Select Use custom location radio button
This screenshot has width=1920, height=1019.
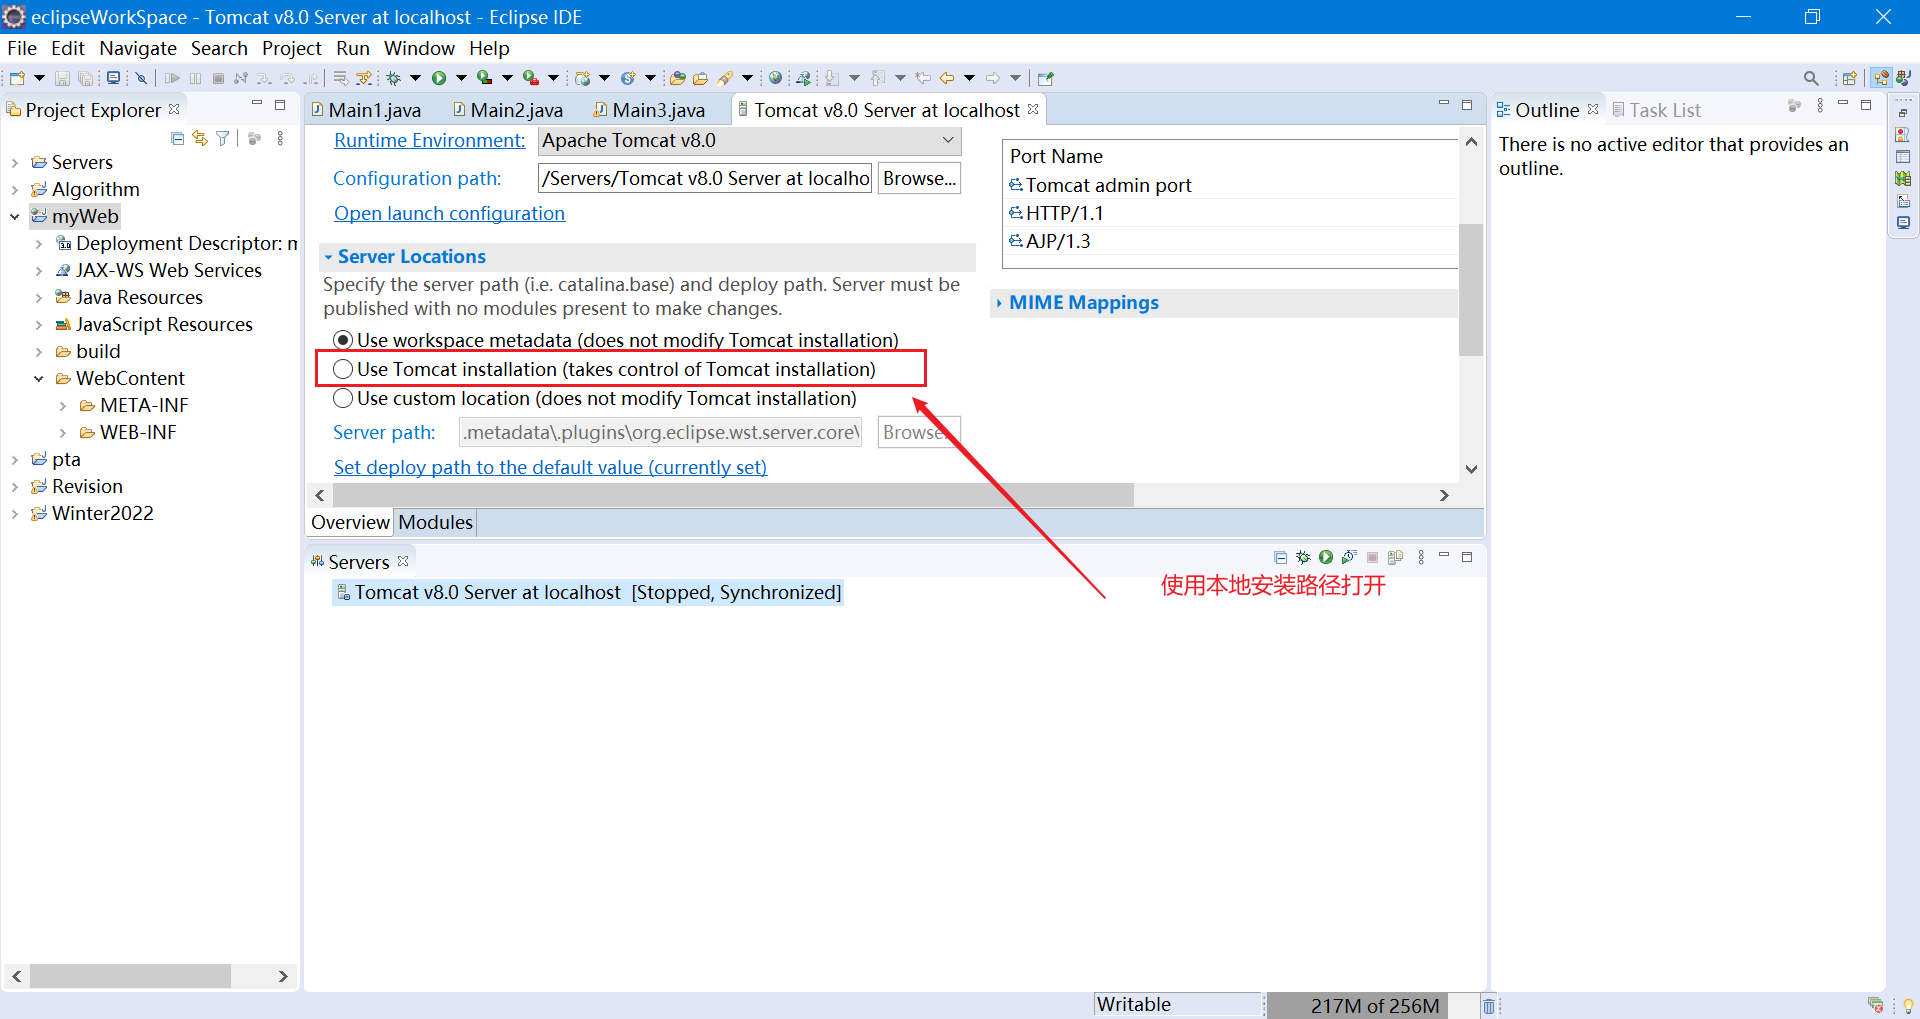[343, 398]
